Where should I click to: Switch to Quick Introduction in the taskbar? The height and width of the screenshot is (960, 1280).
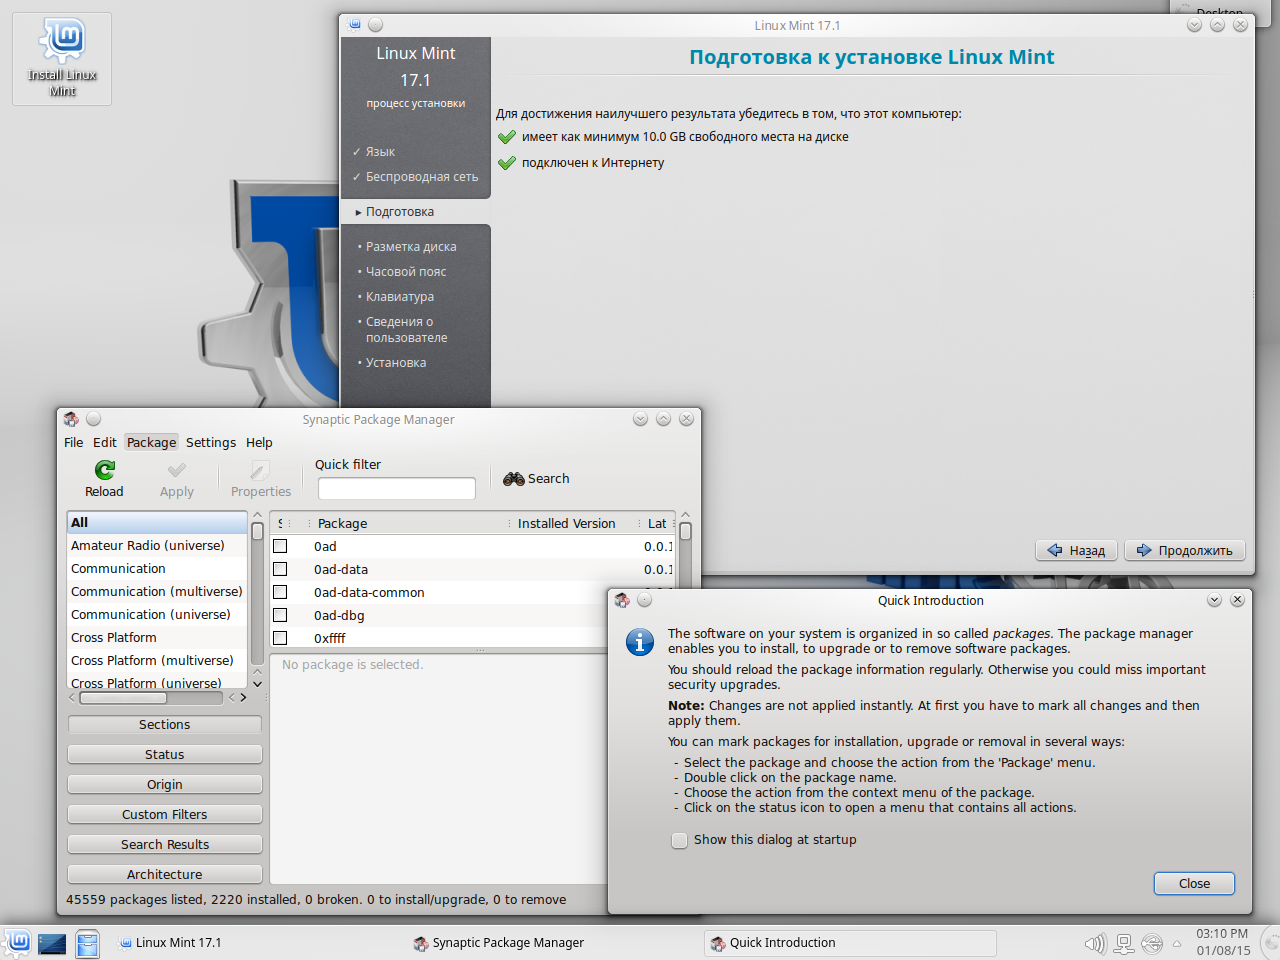point(850,943)
